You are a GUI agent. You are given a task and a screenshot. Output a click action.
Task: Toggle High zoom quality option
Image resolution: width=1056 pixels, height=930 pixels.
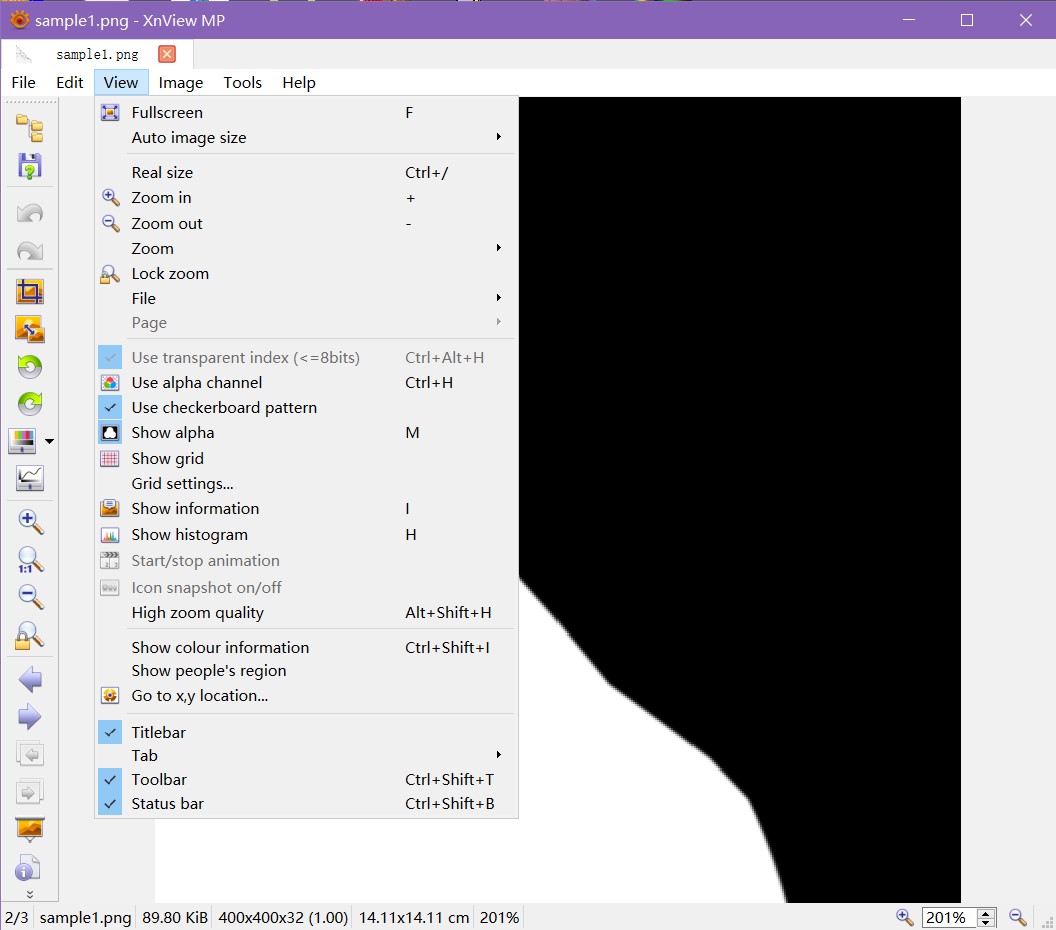(x=306, y=613)
